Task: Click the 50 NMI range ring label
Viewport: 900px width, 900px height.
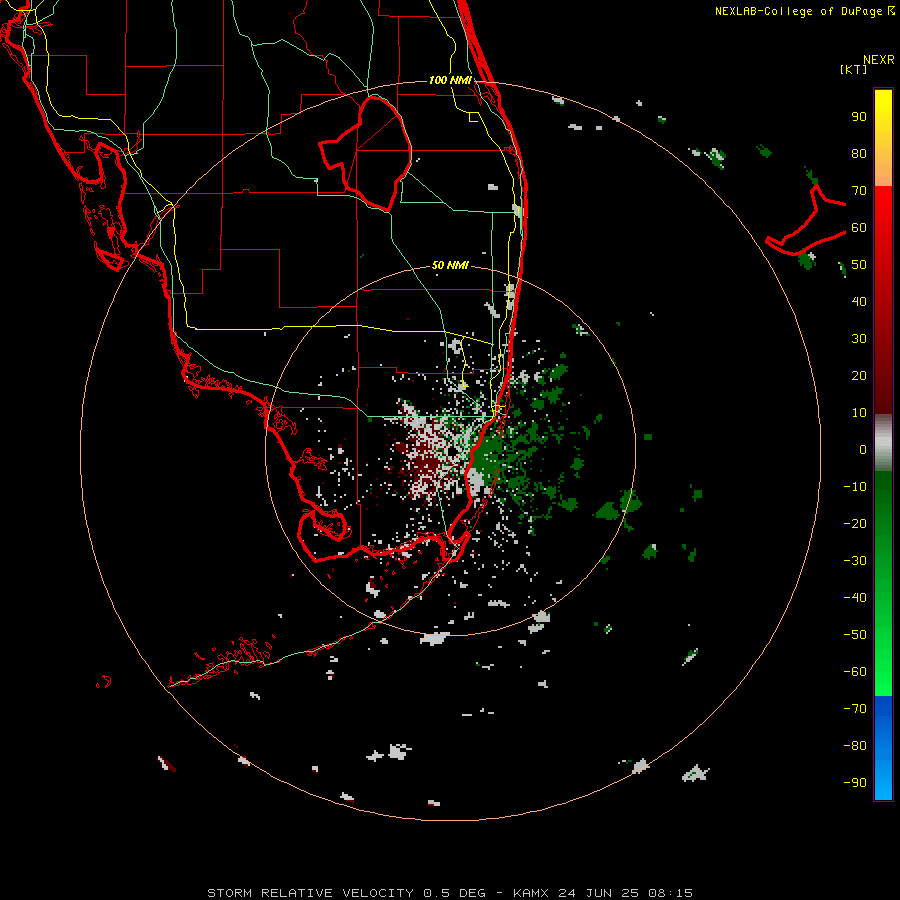Action: coord(450,265)
